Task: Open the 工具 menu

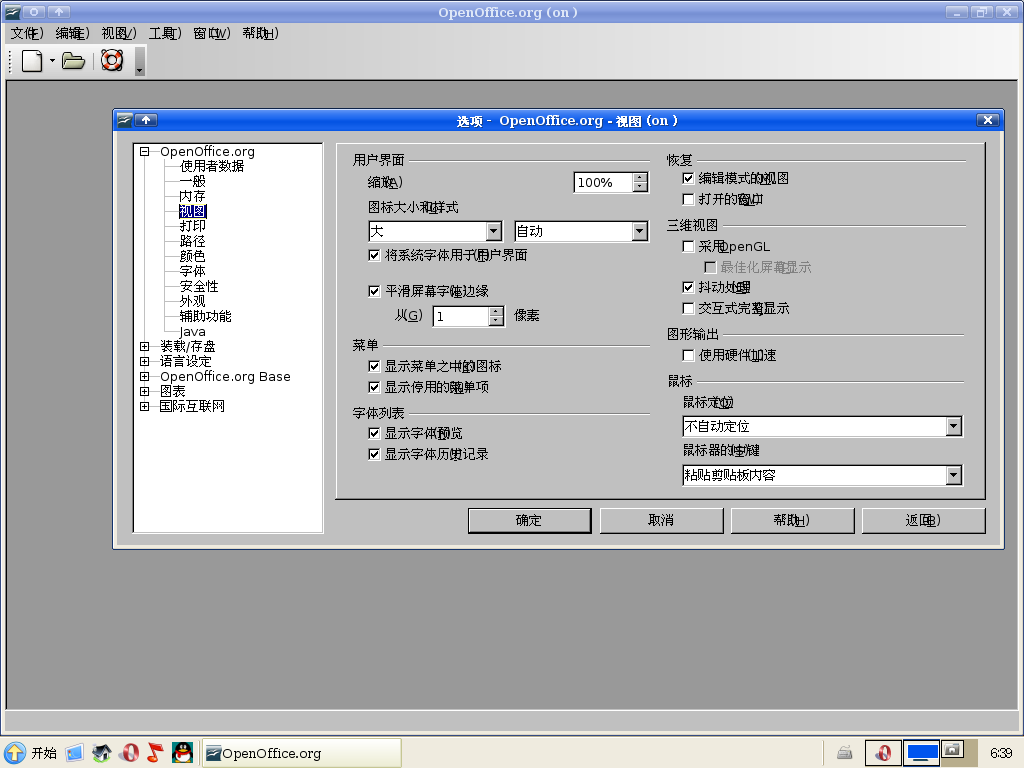Action: [165, 33]
